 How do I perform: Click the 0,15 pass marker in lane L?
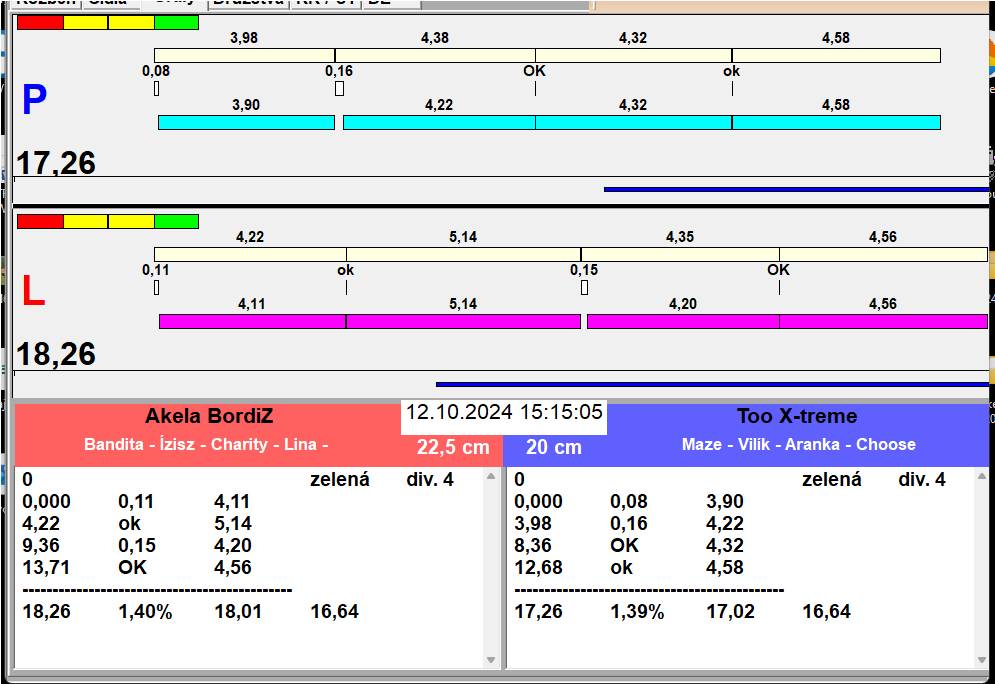coord(584,288)
